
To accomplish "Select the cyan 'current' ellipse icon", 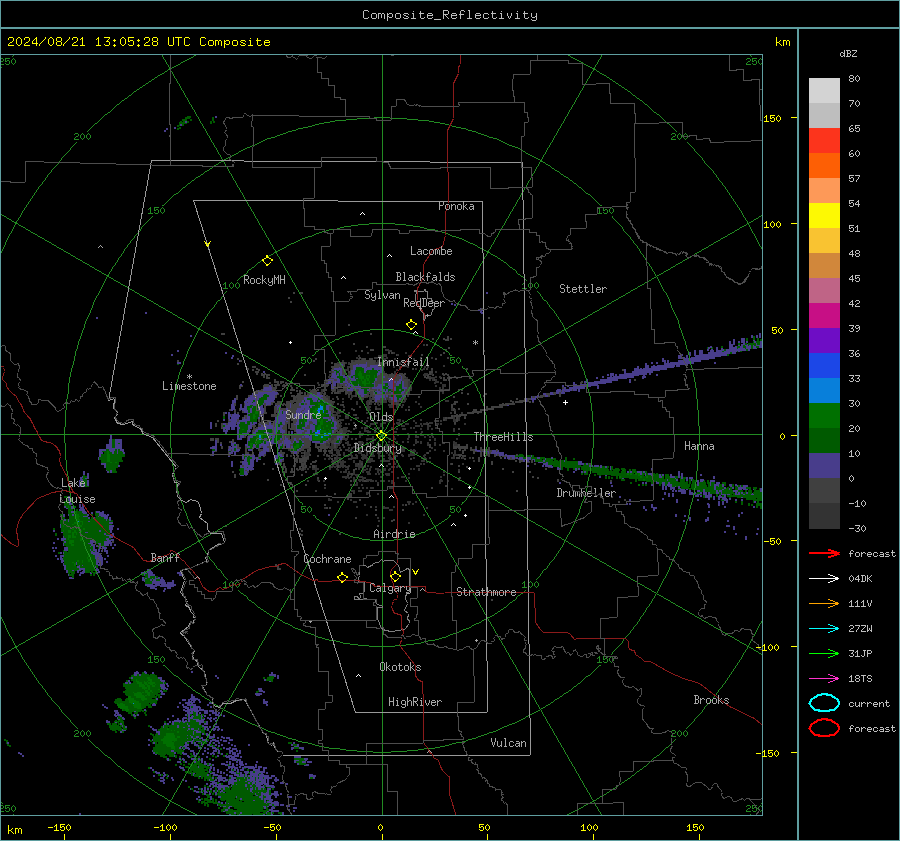I will coord(824,703).
